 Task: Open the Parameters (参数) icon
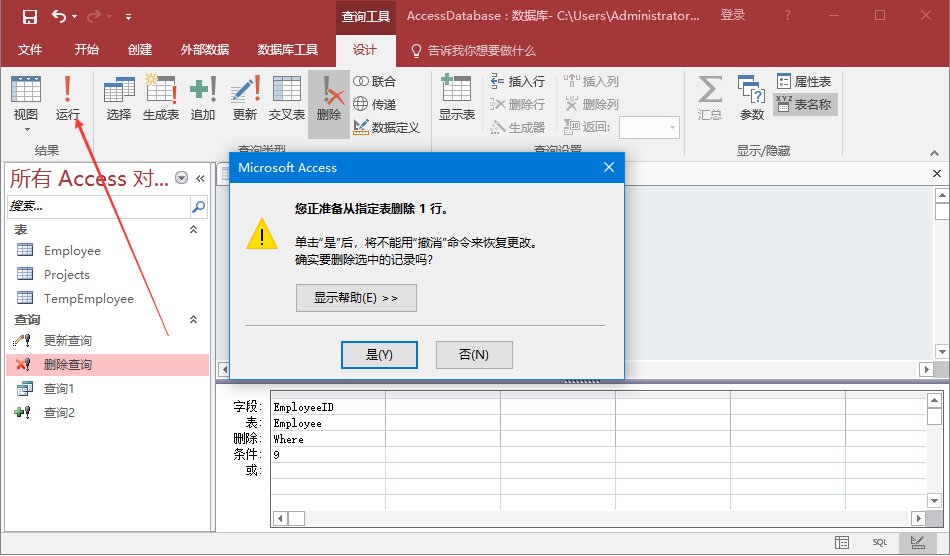point(751,98)
